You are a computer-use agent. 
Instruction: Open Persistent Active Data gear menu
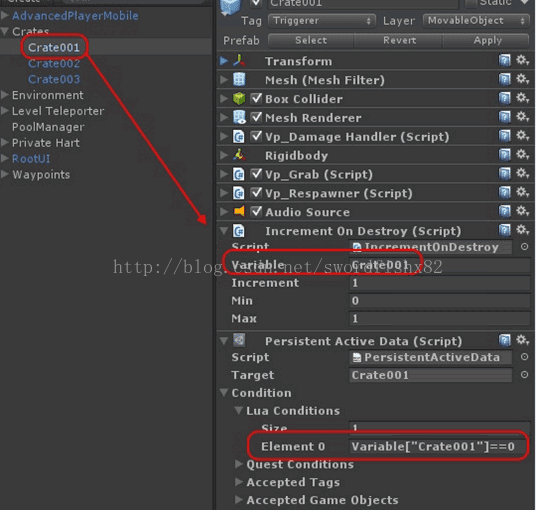pyautogui.click(x=522, y=340)
